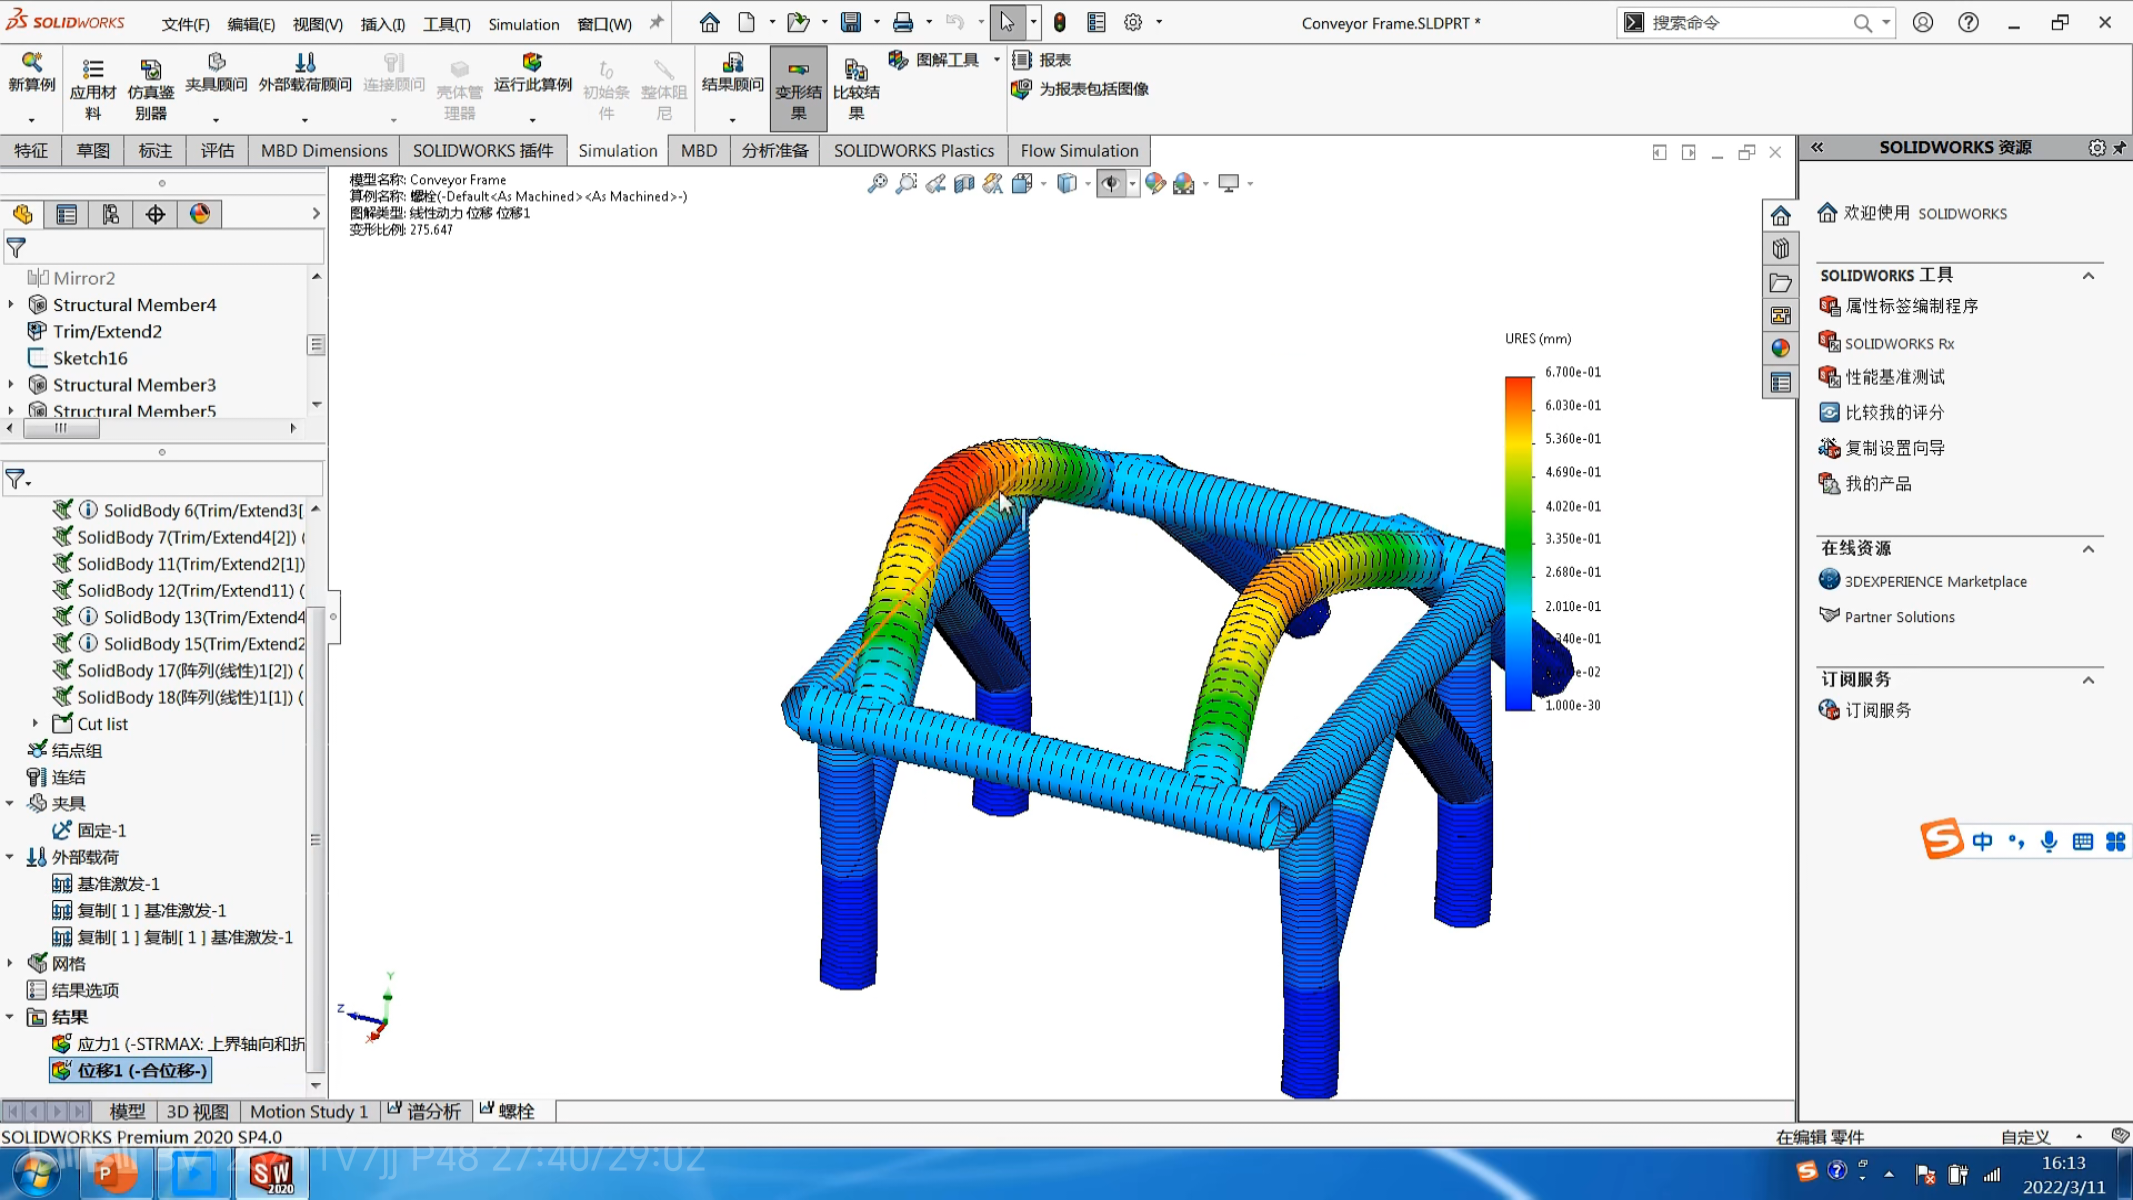Screen dimensions: 2133x1200
Task: Open Results Advisor (结果顾问)
Action: (x=732, y=75)
